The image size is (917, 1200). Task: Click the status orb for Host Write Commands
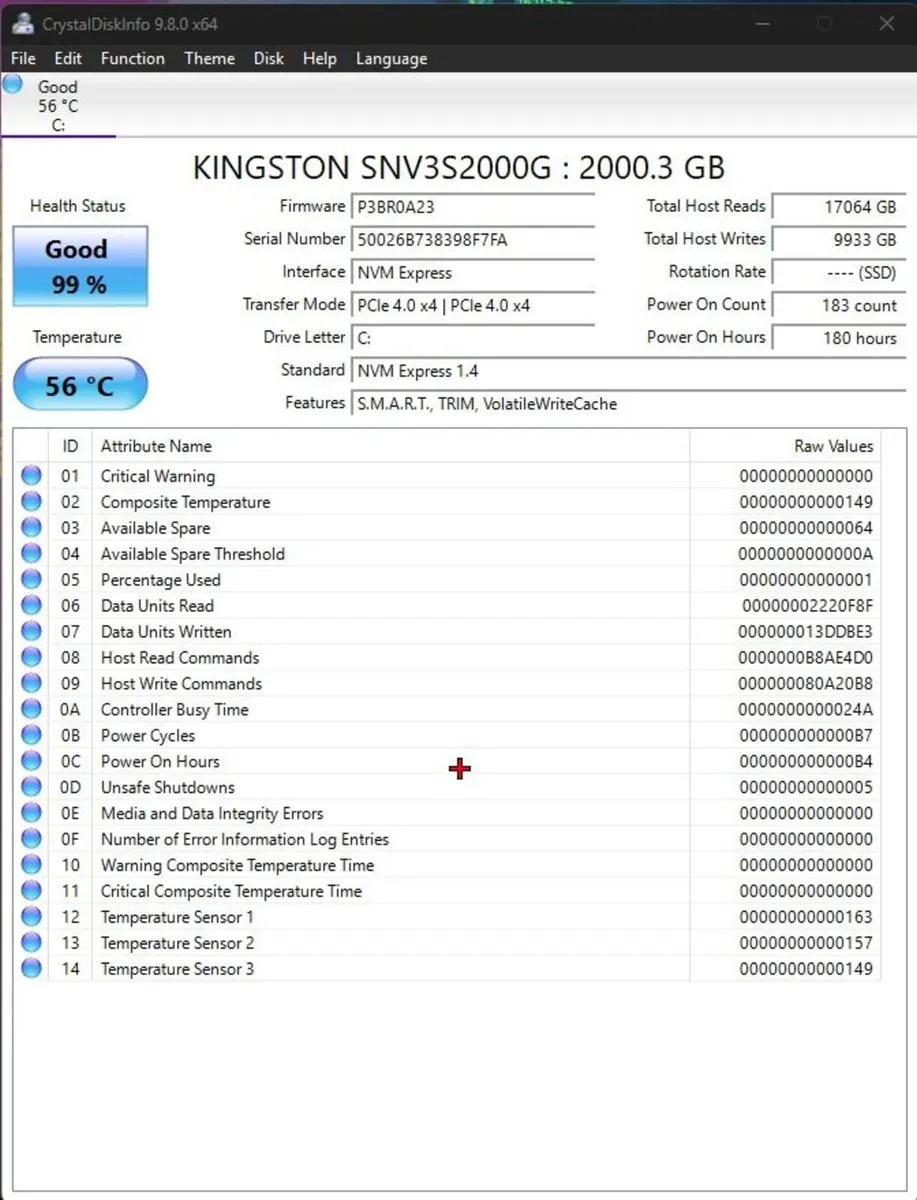32,684
